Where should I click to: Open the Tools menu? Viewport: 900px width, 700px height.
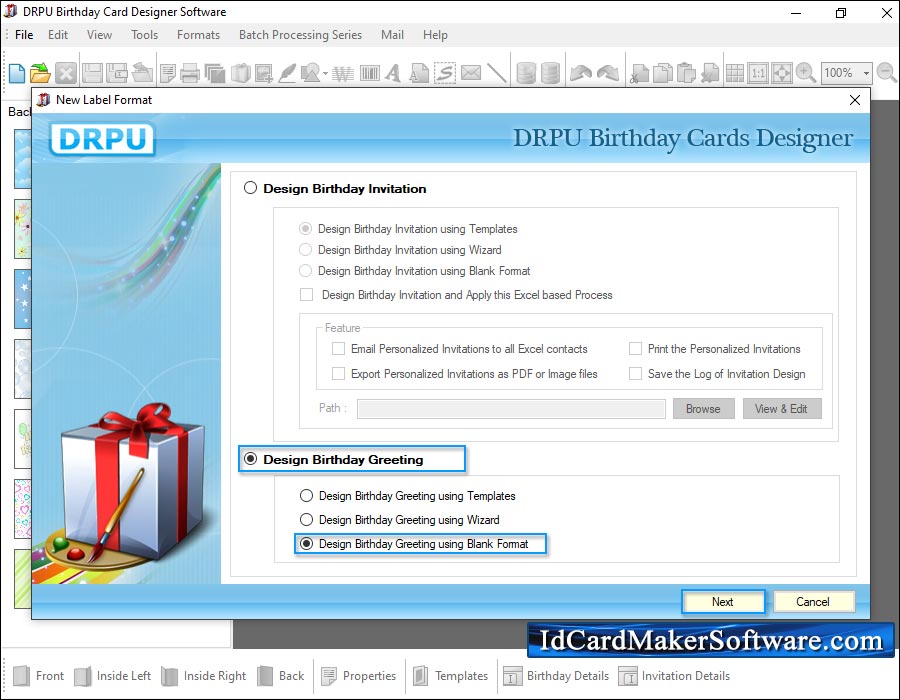pyautogui.click(x=144, y=35)
